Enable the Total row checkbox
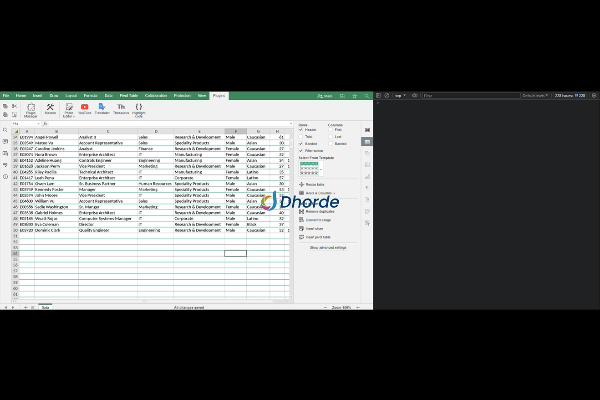This screenshot has width=600, height=400. [301, 136]
